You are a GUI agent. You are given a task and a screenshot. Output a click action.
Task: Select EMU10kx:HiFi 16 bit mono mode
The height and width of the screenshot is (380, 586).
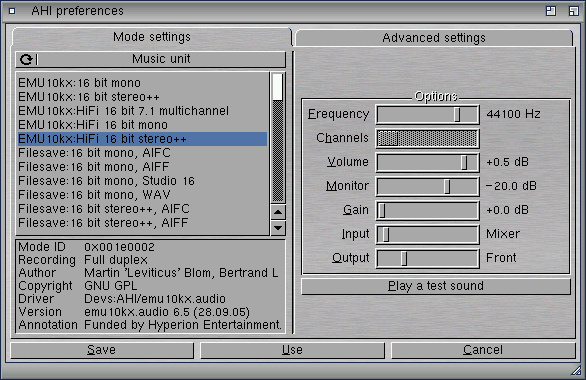click(142, 125)
